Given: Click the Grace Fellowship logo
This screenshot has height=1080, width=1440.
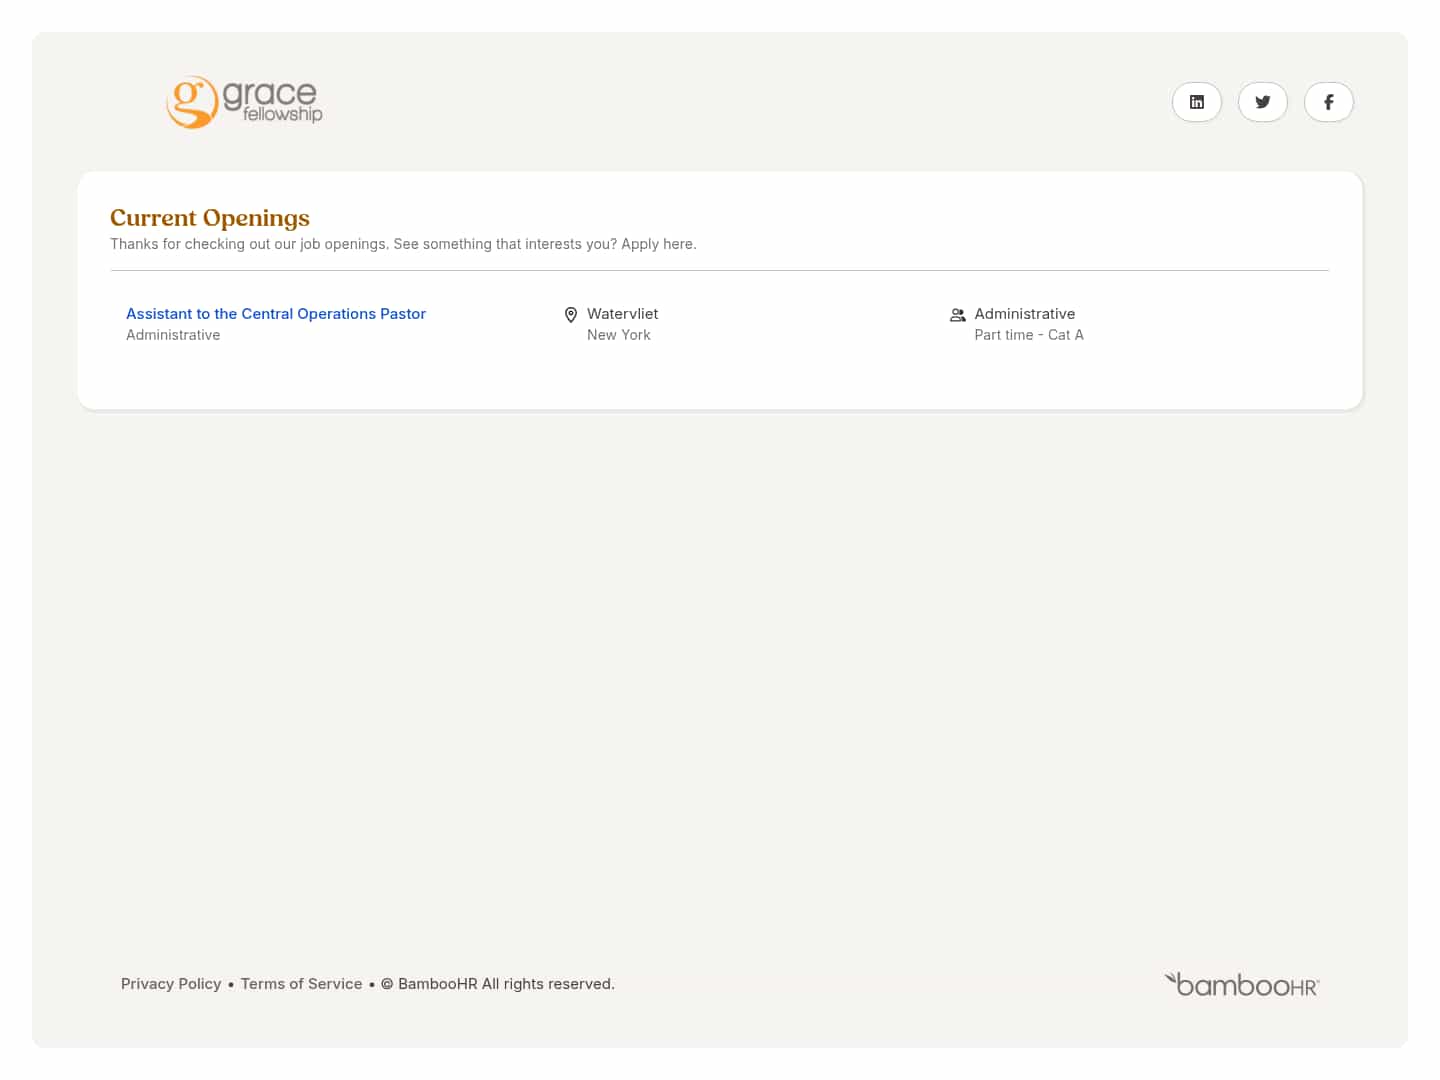Looking at the screenshot, I should pos(244,102).
